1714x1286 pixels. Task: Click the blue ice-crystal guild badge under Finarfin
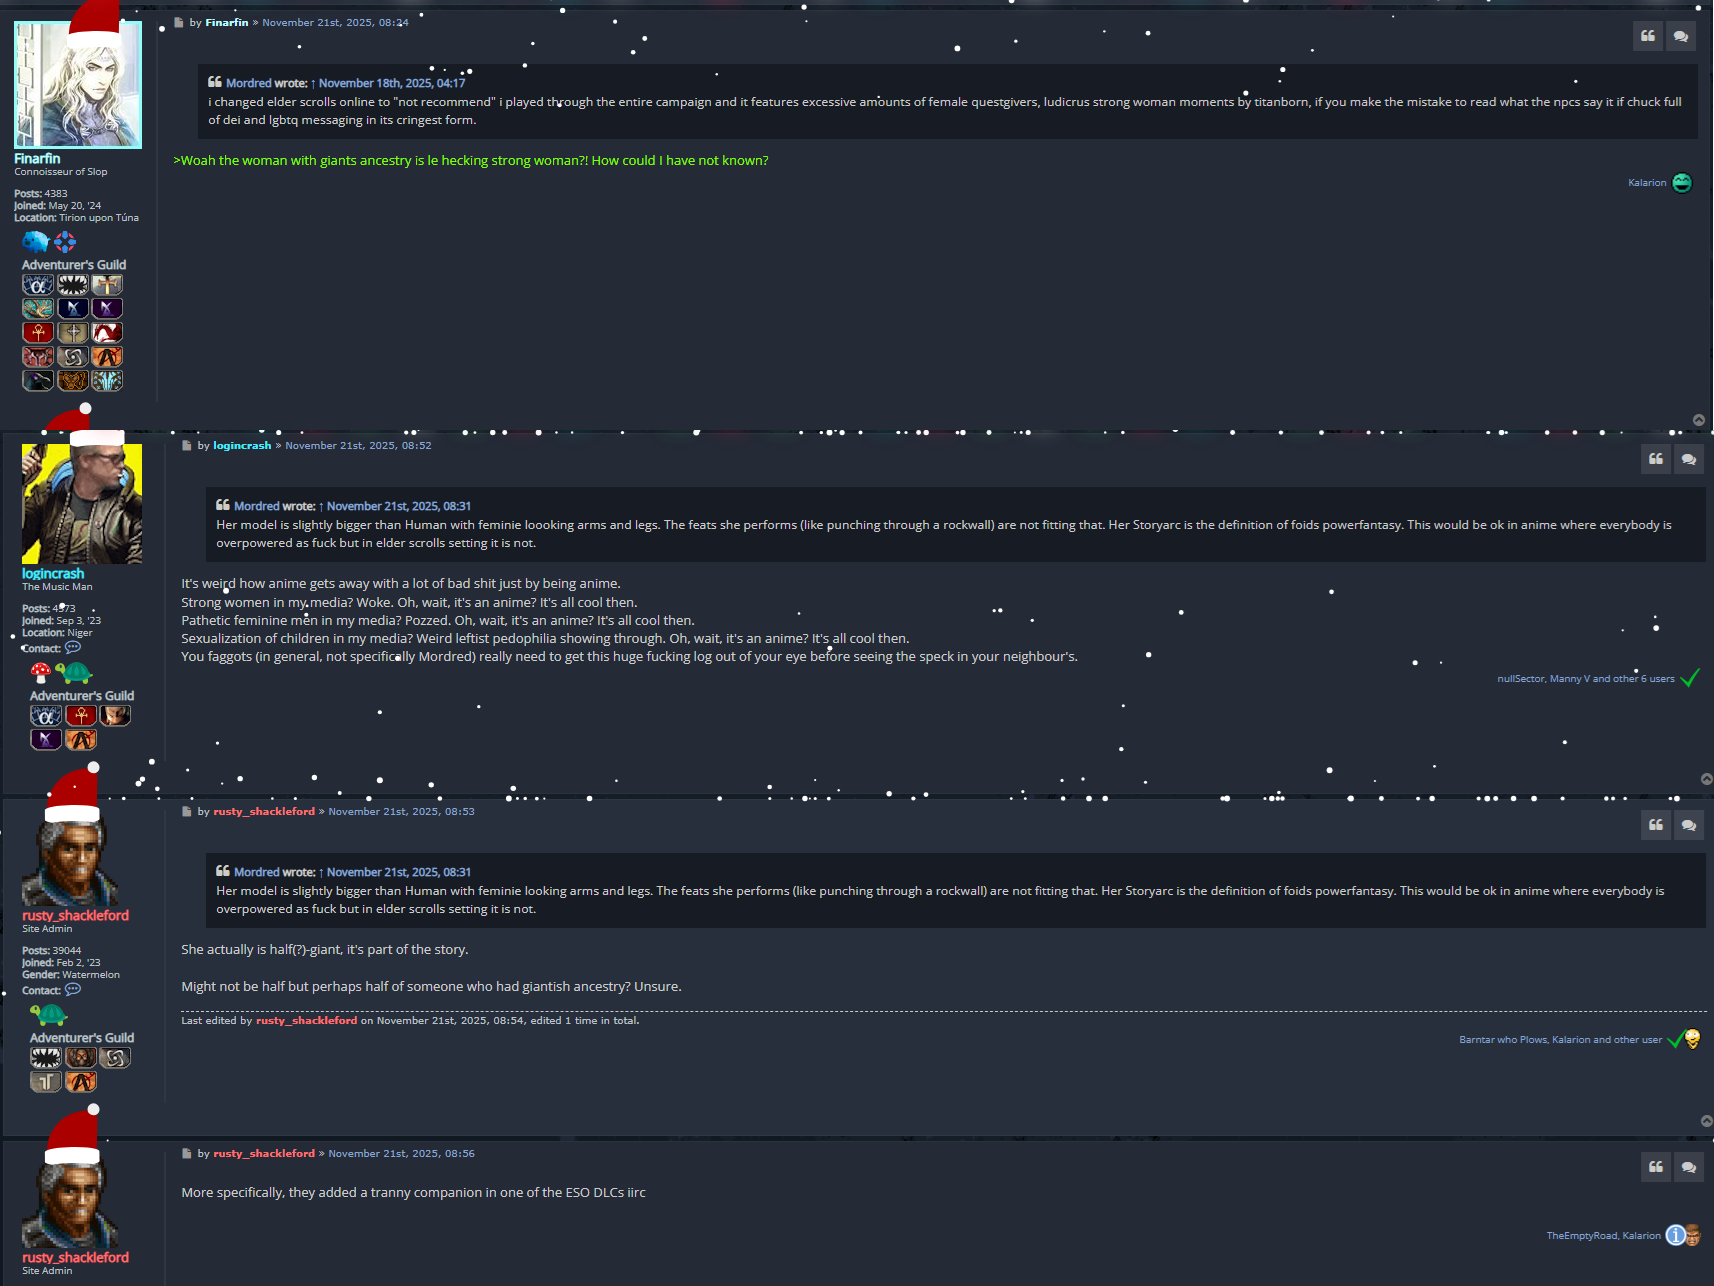point(107,381)
